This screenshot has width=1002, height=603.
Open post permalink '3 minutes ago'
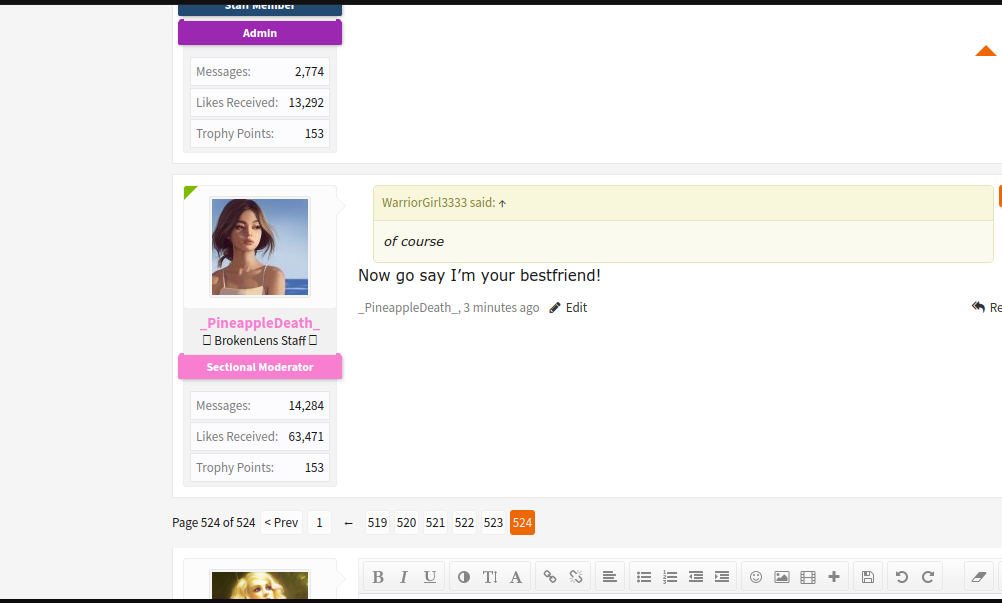click(501, 307)
